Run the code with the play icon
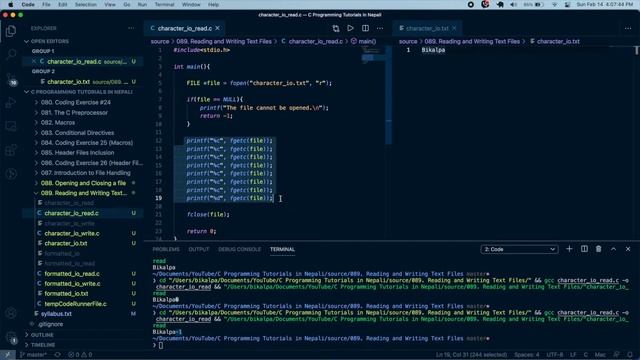This screenshot has width=640, height=360. coord(350,28)
